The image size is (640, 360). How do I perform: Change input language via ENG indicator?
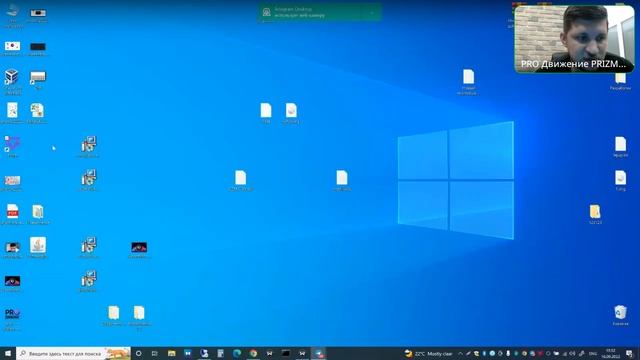click(593, 353)
